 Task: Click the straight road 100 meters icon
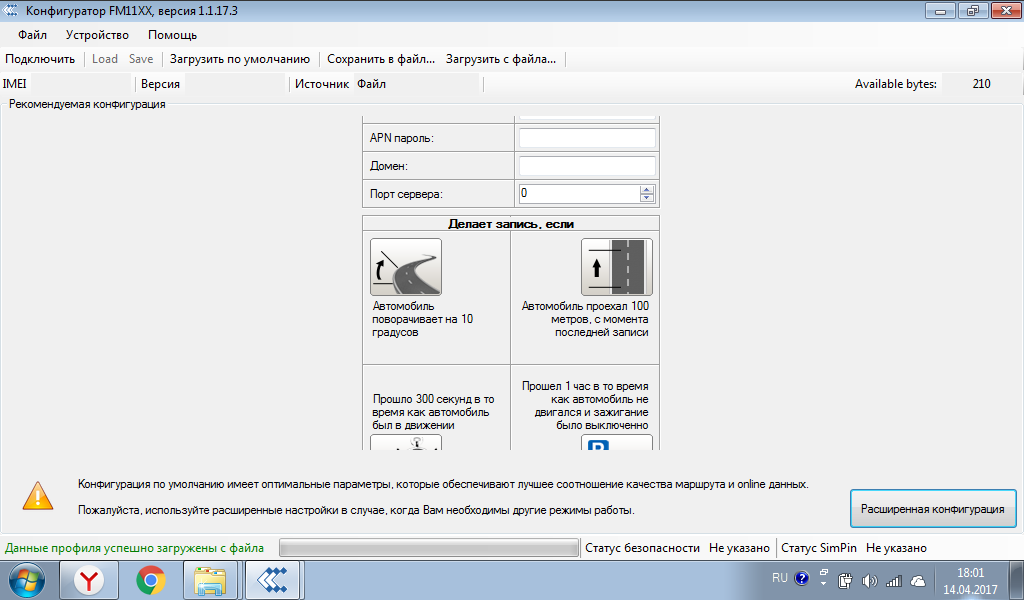pos(616,267)
